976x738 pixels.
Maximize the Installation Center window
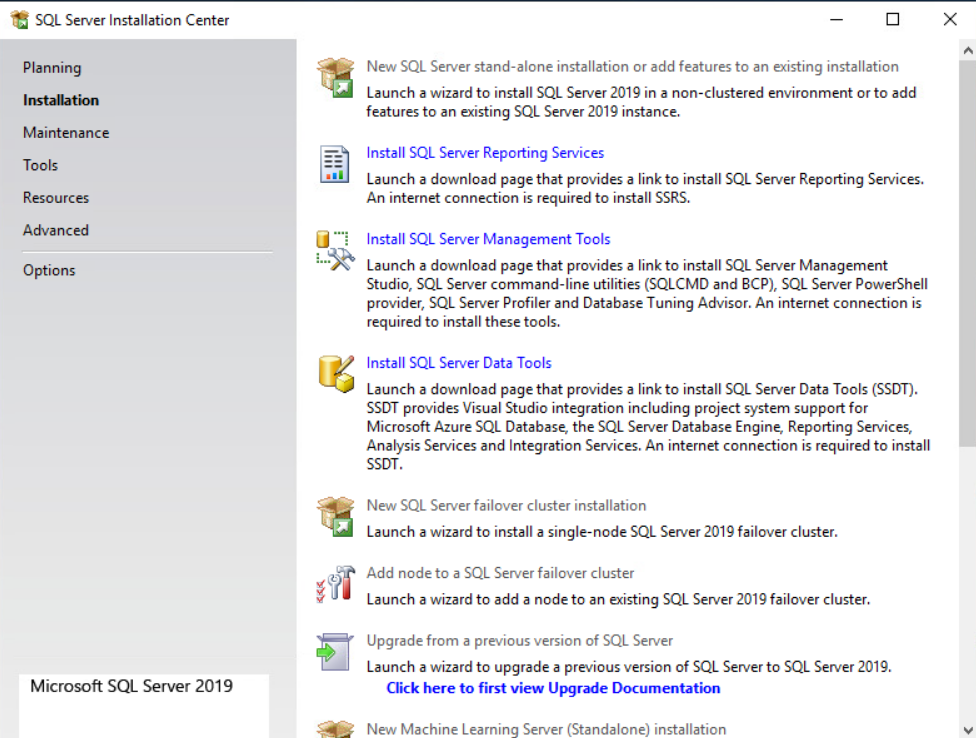click(x=893, y=20)
